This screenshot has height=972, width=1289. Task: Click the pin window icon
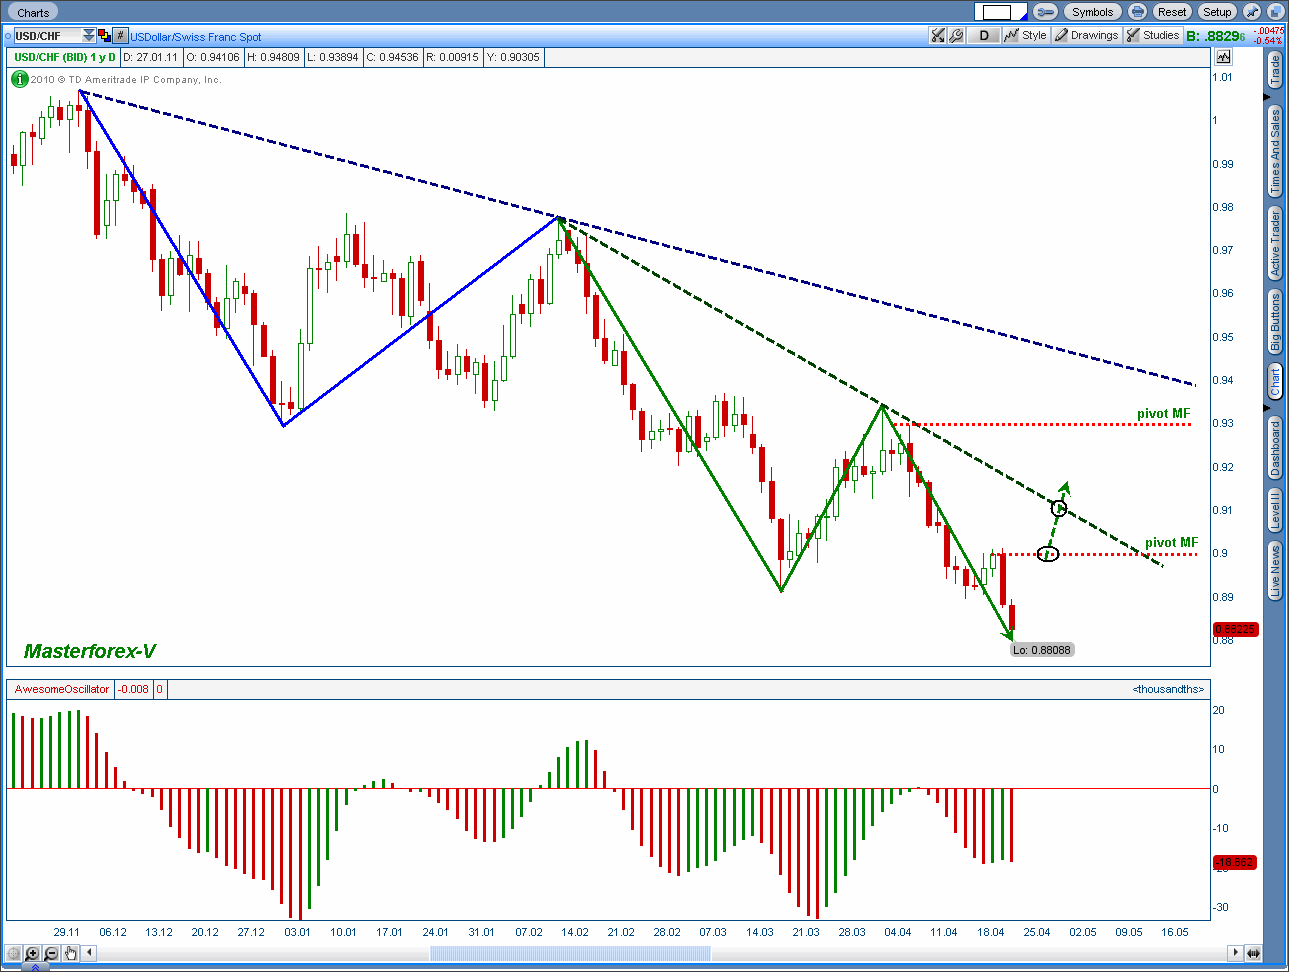1252,12
